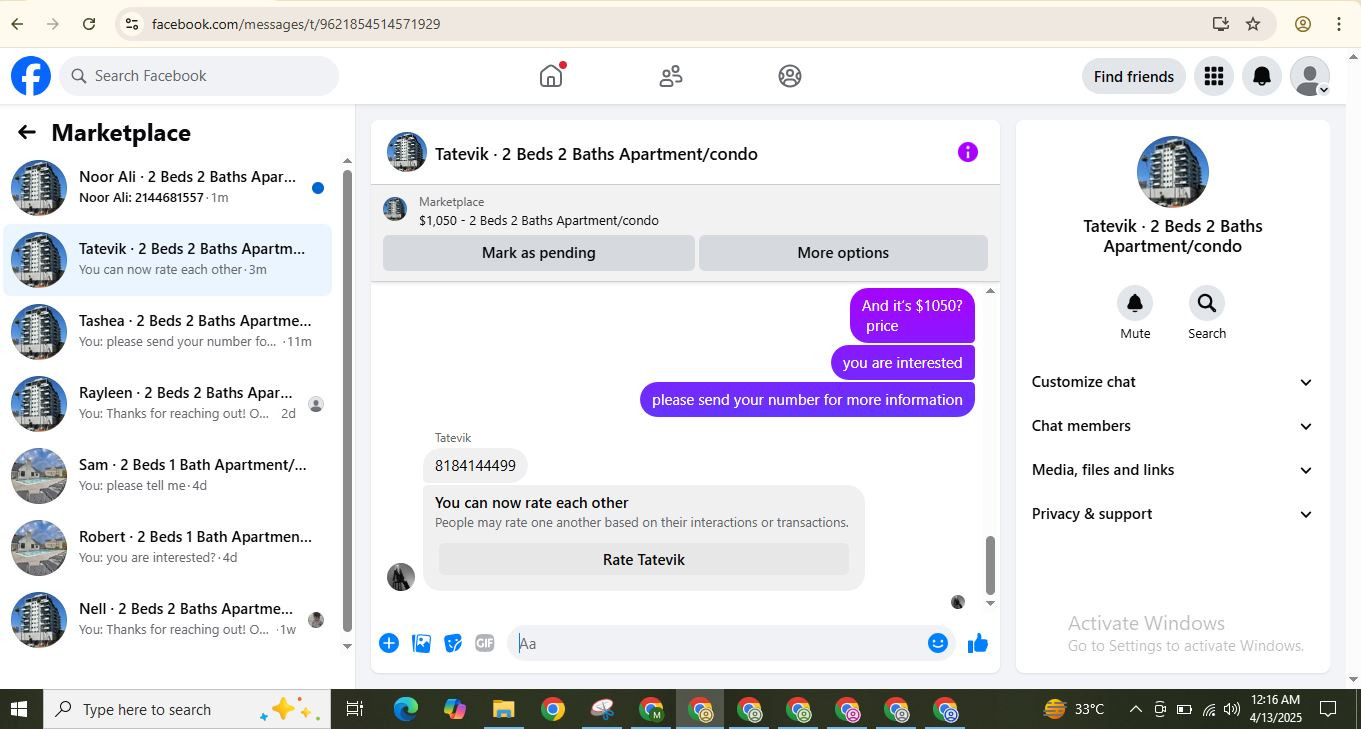Image resolution: width=1361 pixels, height=729 pixels.
Task: Click the install app icon in address bar
Action: click(1220, 24)
